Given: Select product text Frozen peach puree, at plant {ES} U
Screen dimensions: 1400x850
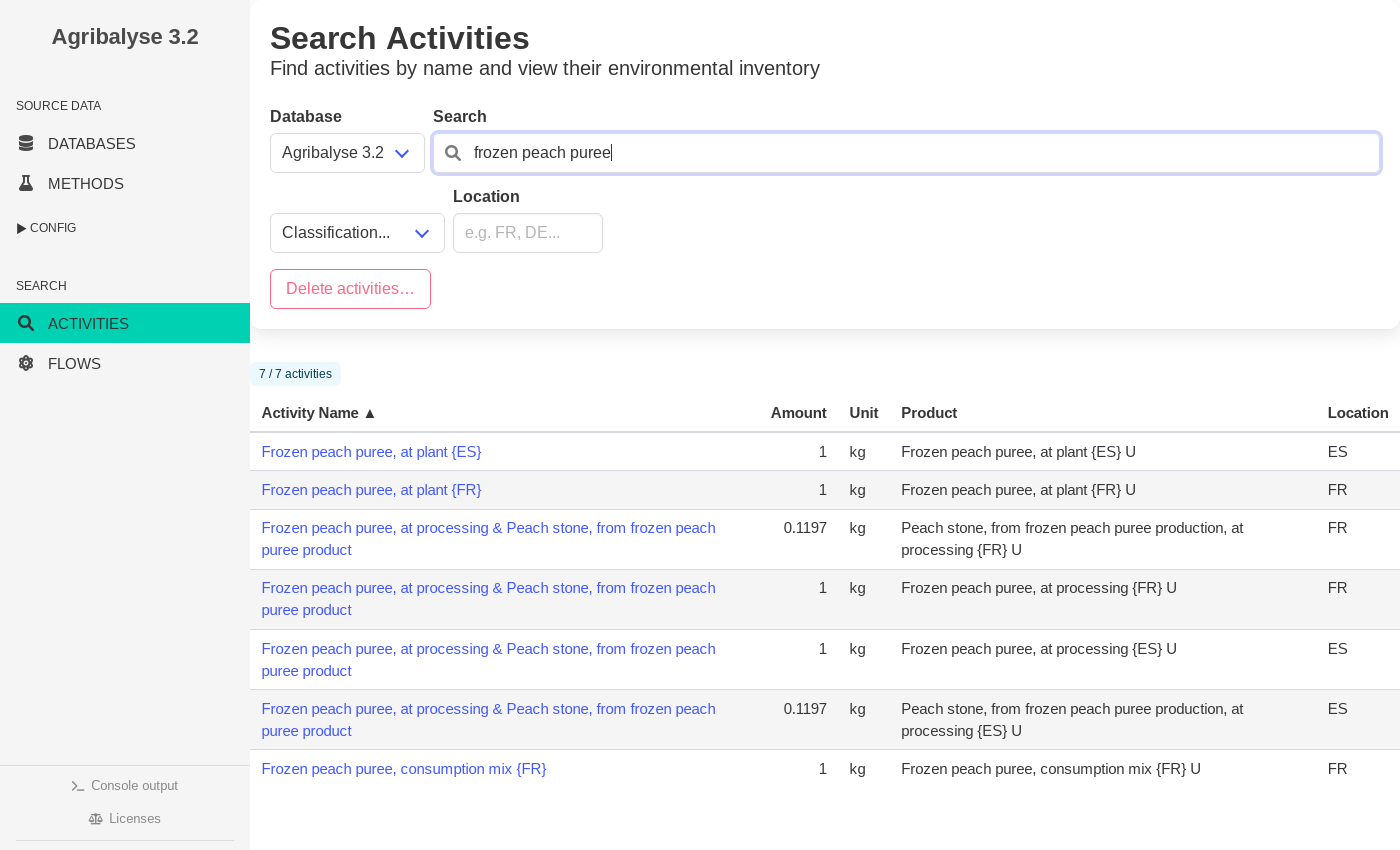Looking at the screenshot, I should (1018, 452).
